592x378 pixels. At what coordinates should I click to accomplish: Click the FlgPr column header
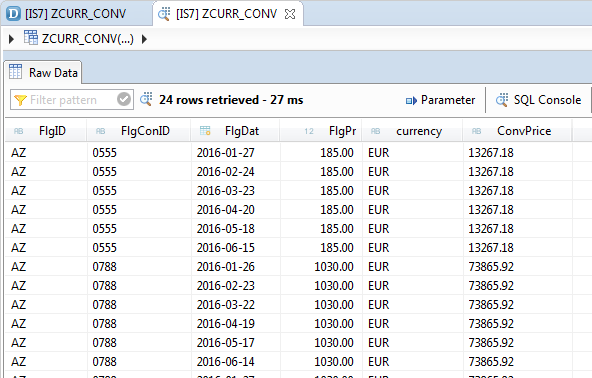[x=321, y=131]
